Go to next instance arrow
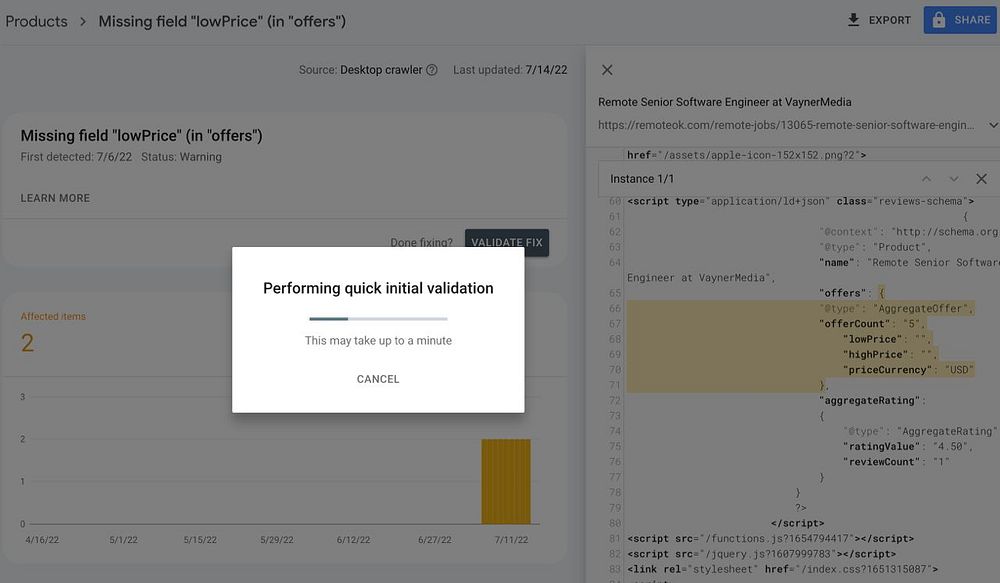 click(953, 179)
